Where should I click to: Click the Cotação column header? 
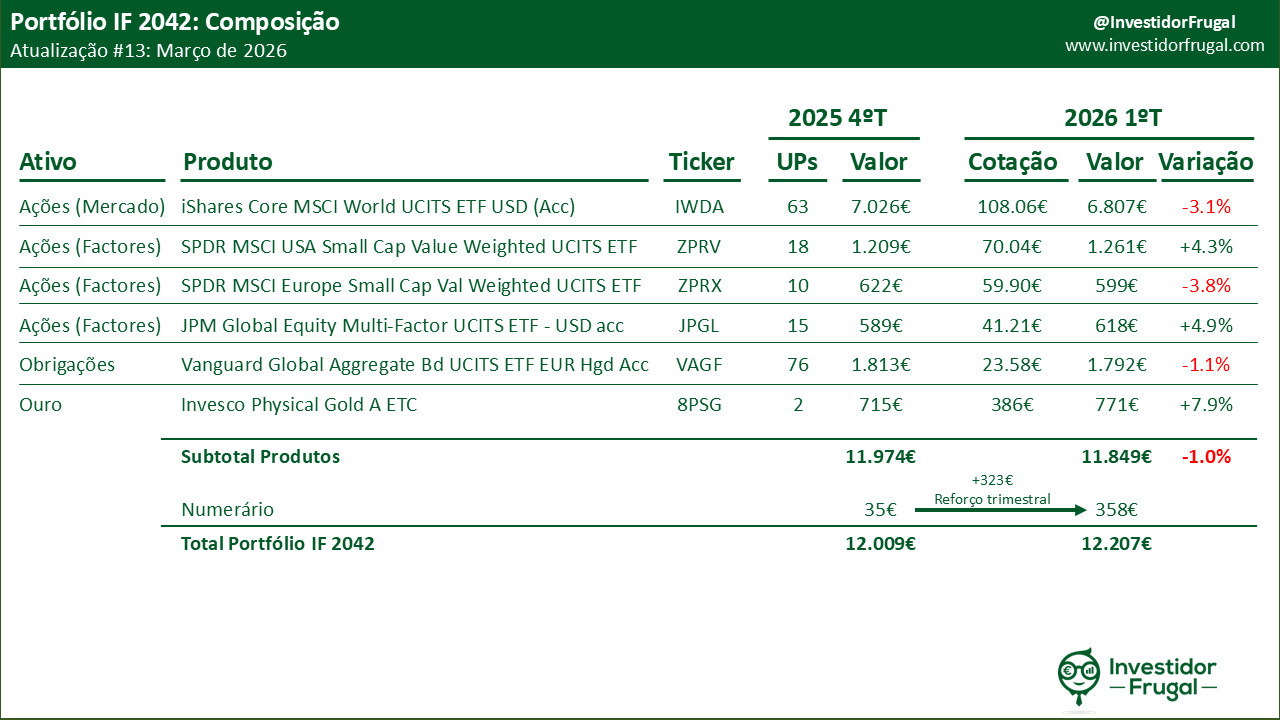pos(1012,162)
